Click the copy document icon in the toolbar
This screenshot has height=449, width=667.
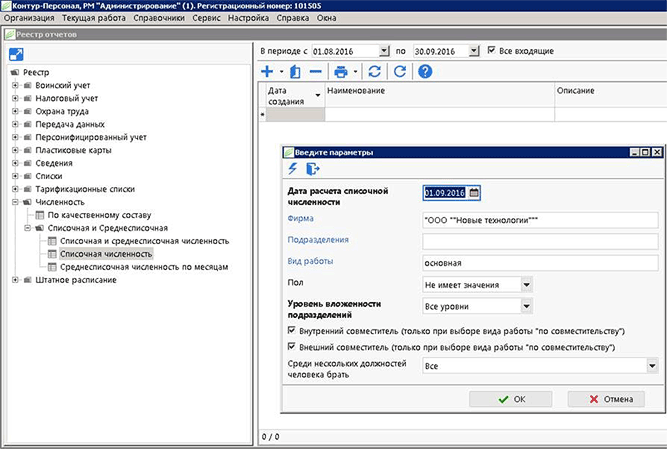click(295, 72)
